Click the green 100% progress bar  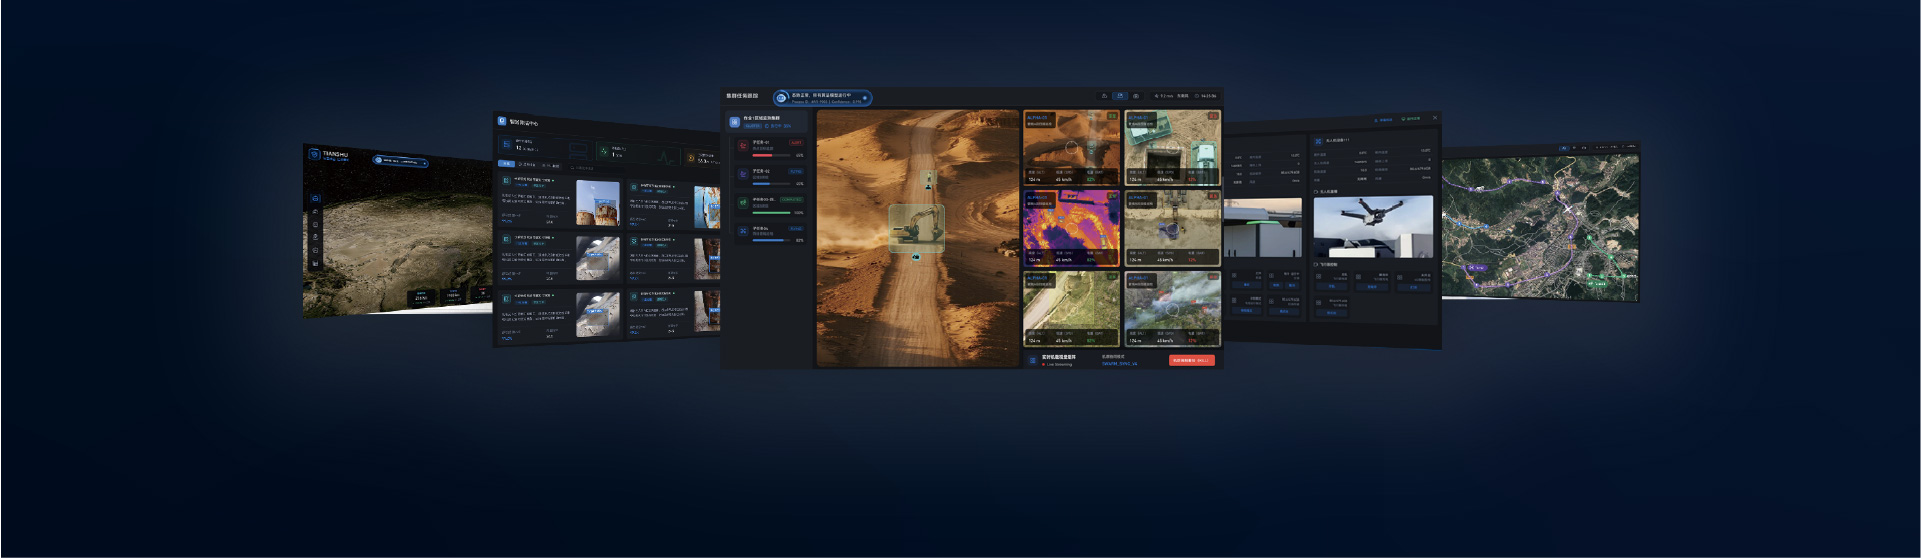[x=771, y=212]
